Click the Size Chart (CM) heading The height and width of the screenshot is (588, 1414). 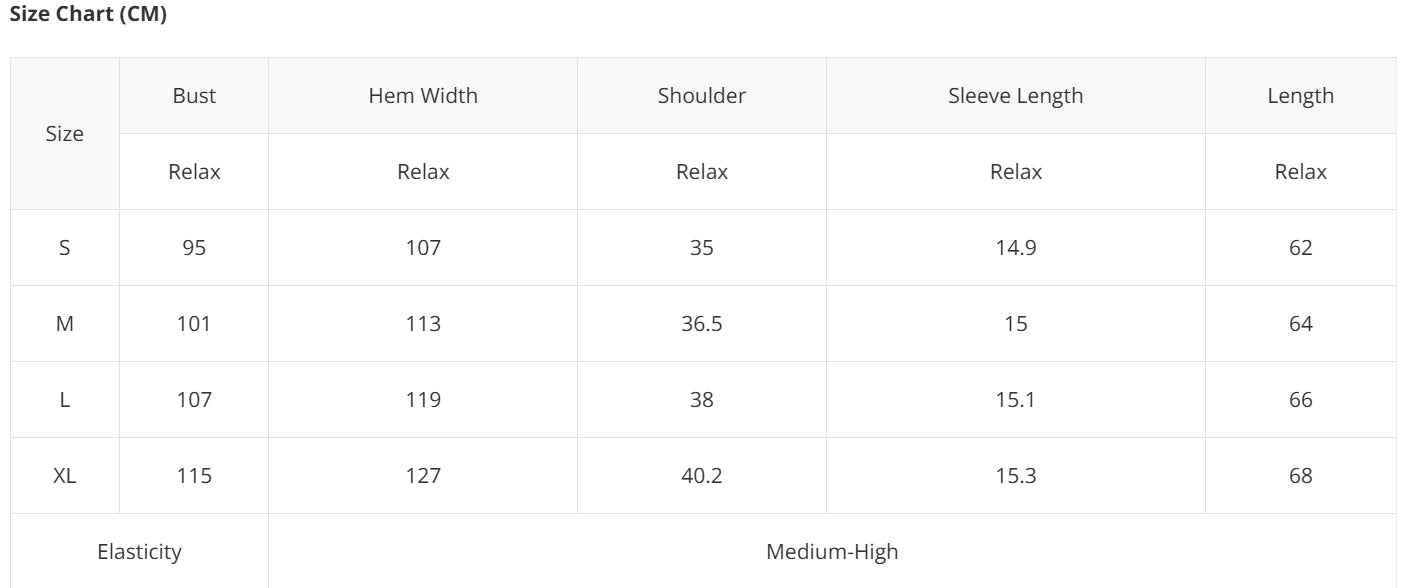[x=88, y=16]
